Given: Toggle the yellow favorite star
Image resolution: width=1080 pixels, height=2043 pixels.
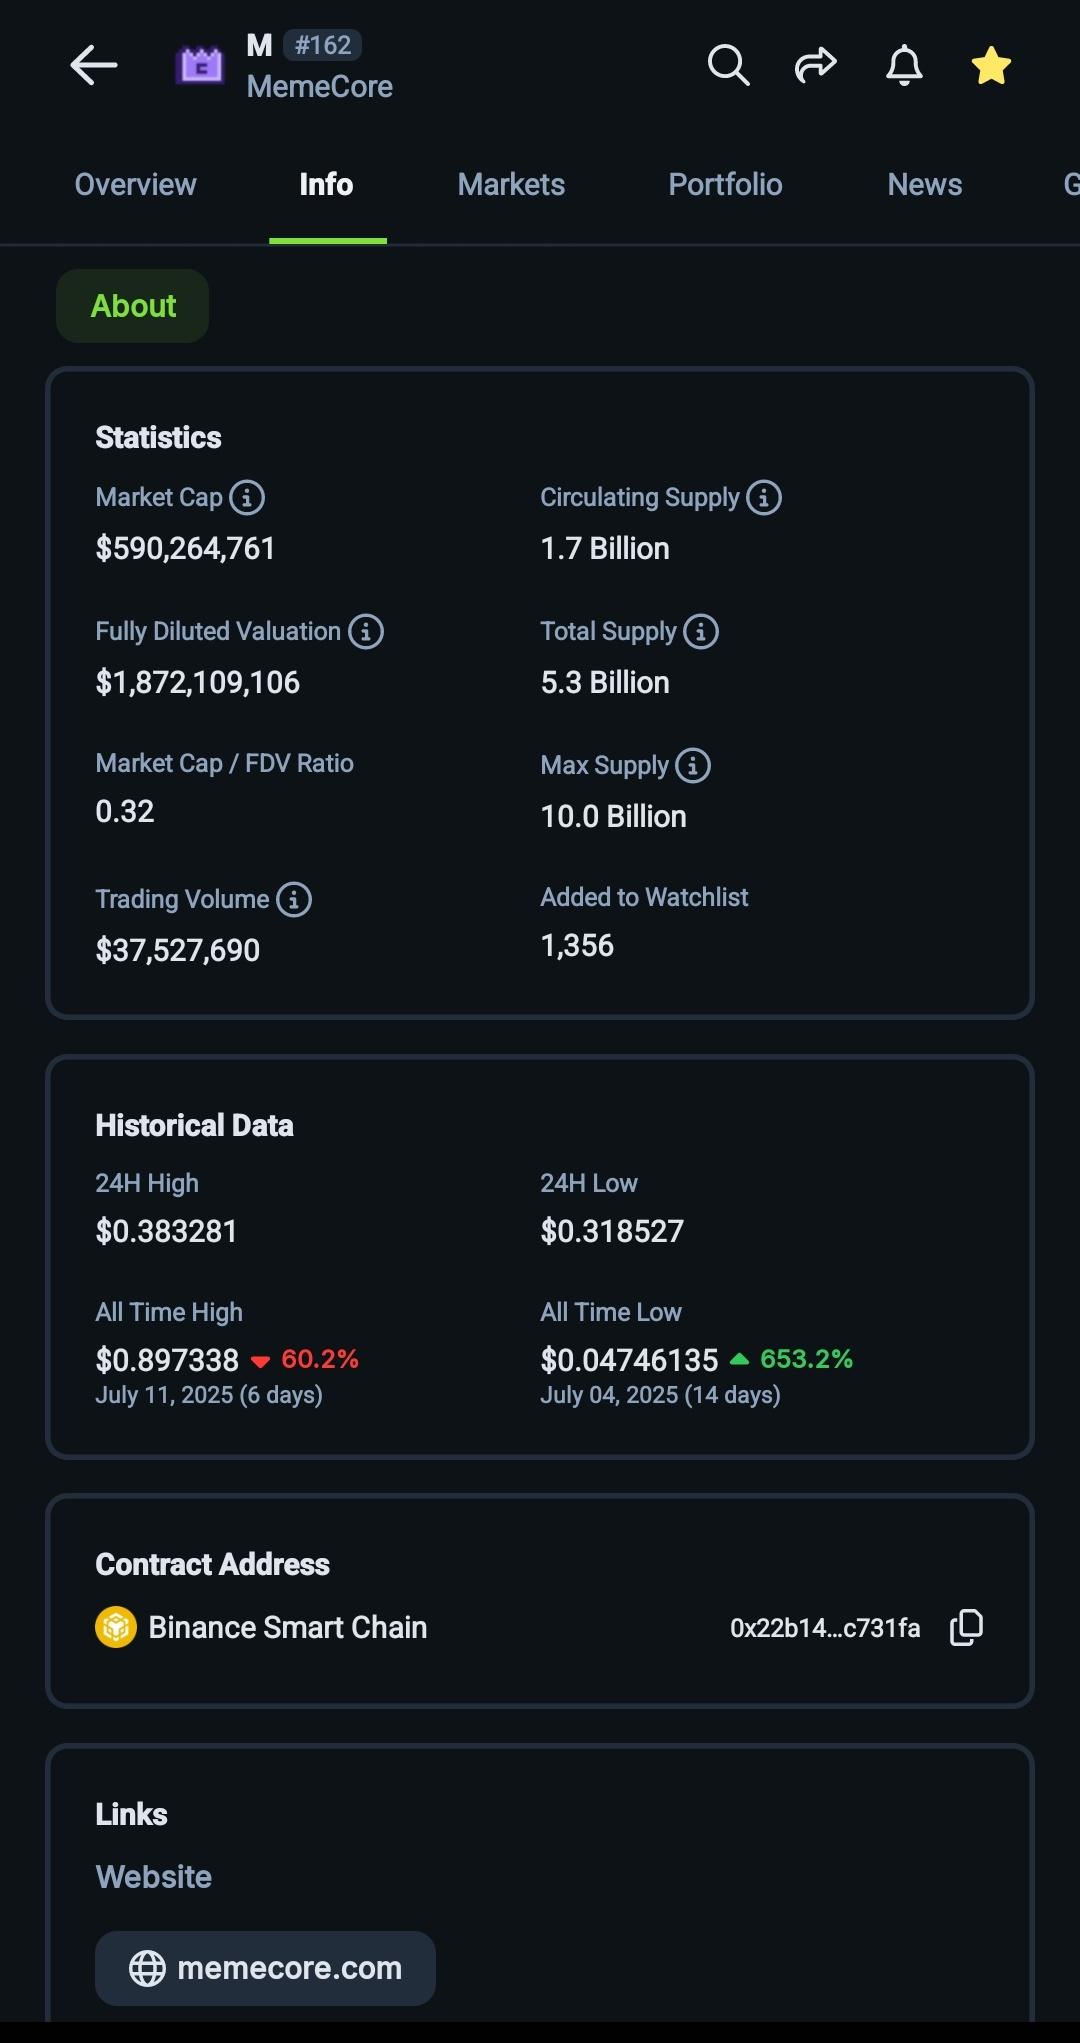Looking at the screenshot, I should (991, 66).
